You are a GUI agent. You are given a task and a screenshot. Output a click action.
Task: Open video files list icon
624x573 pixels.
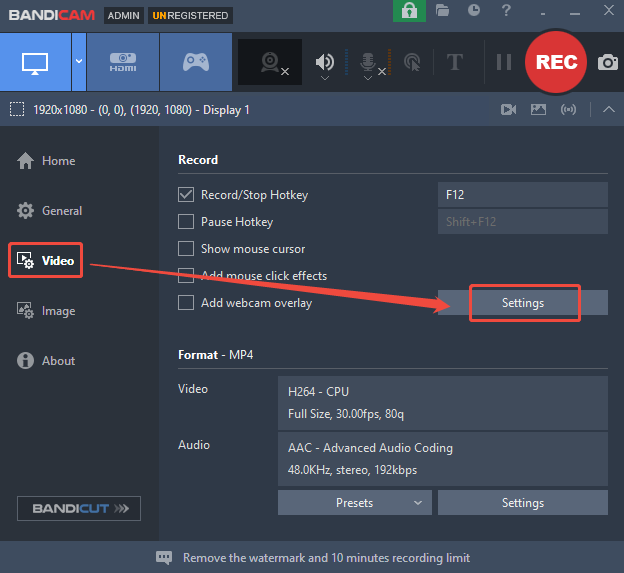tap(508, 109)
